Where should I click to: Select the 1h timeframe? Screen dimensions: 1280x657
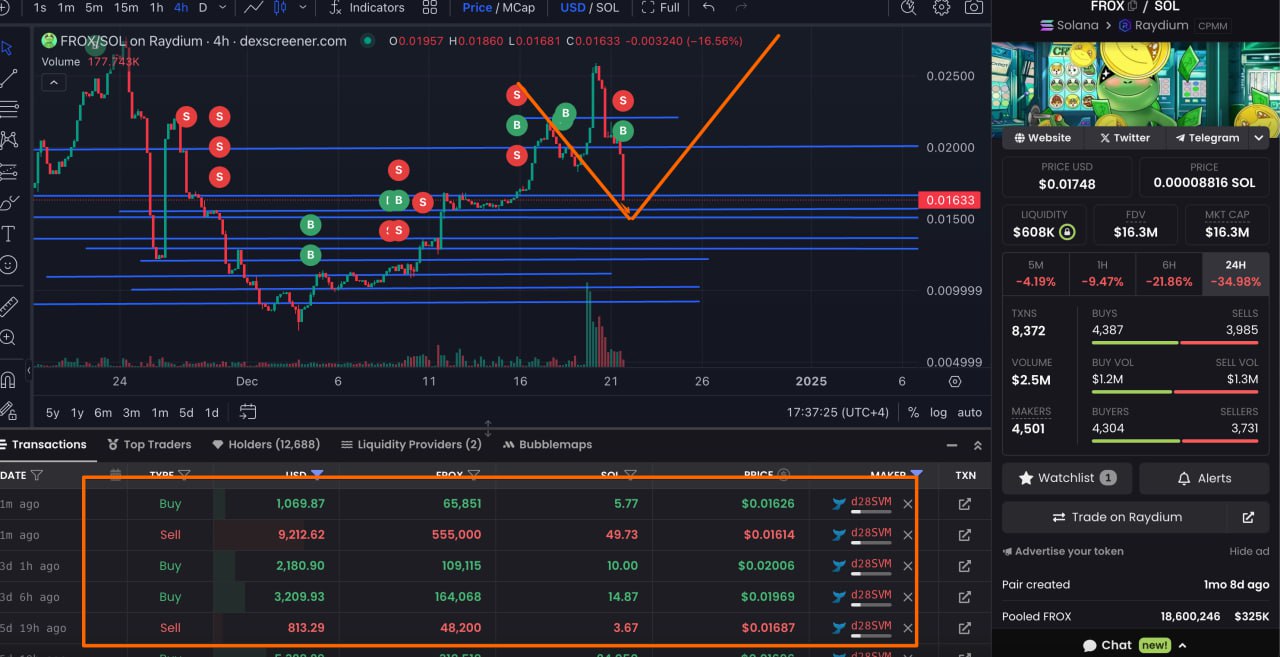click(157, 7)
